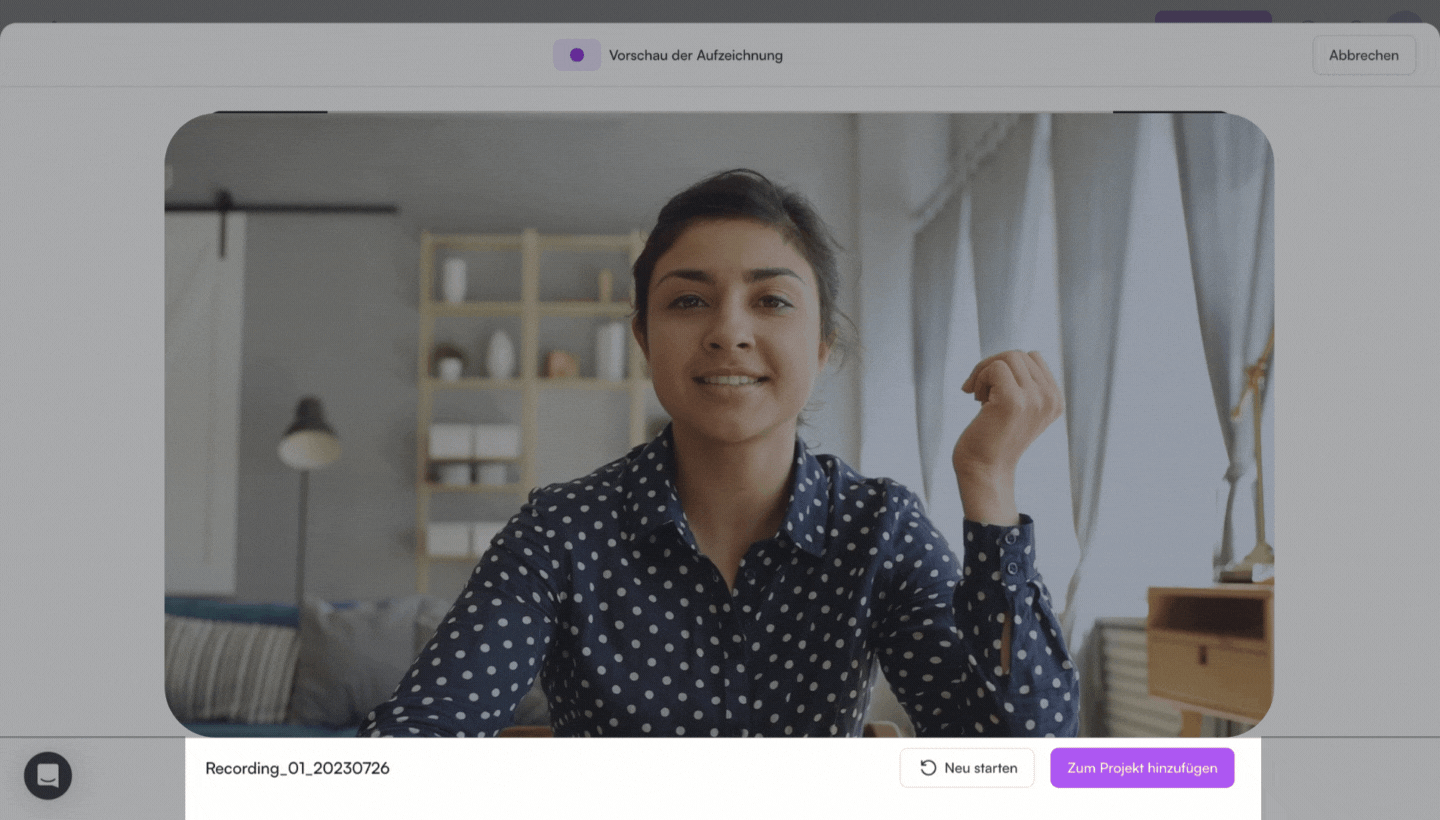Click the Vorschau der Aufzeichnung title
The image size is (1440, 820).
(696, 56)
